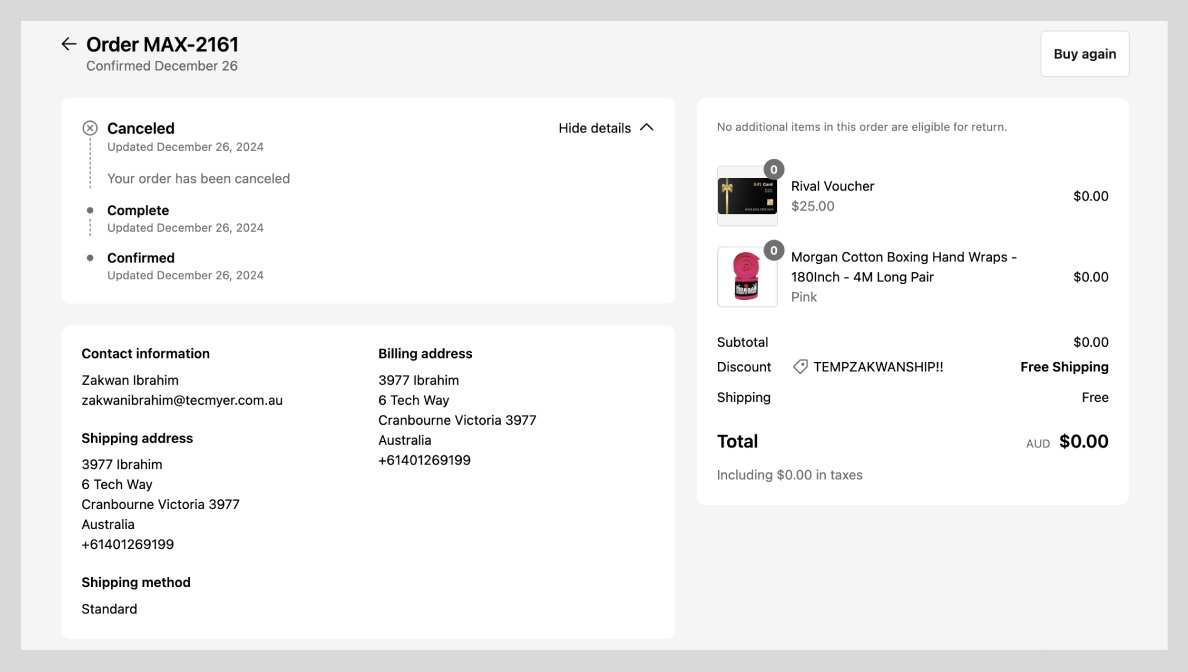The width and height of the screenshot is (1188, 672).
Task: Click the shipping address phone number
Action: [x=128, y=545]
